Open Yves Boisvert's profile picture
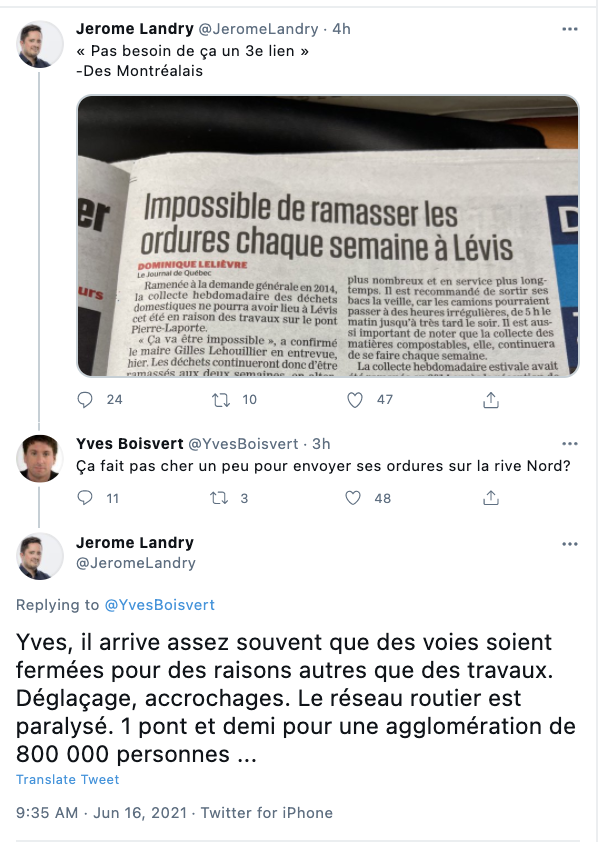 coord(39,458)
